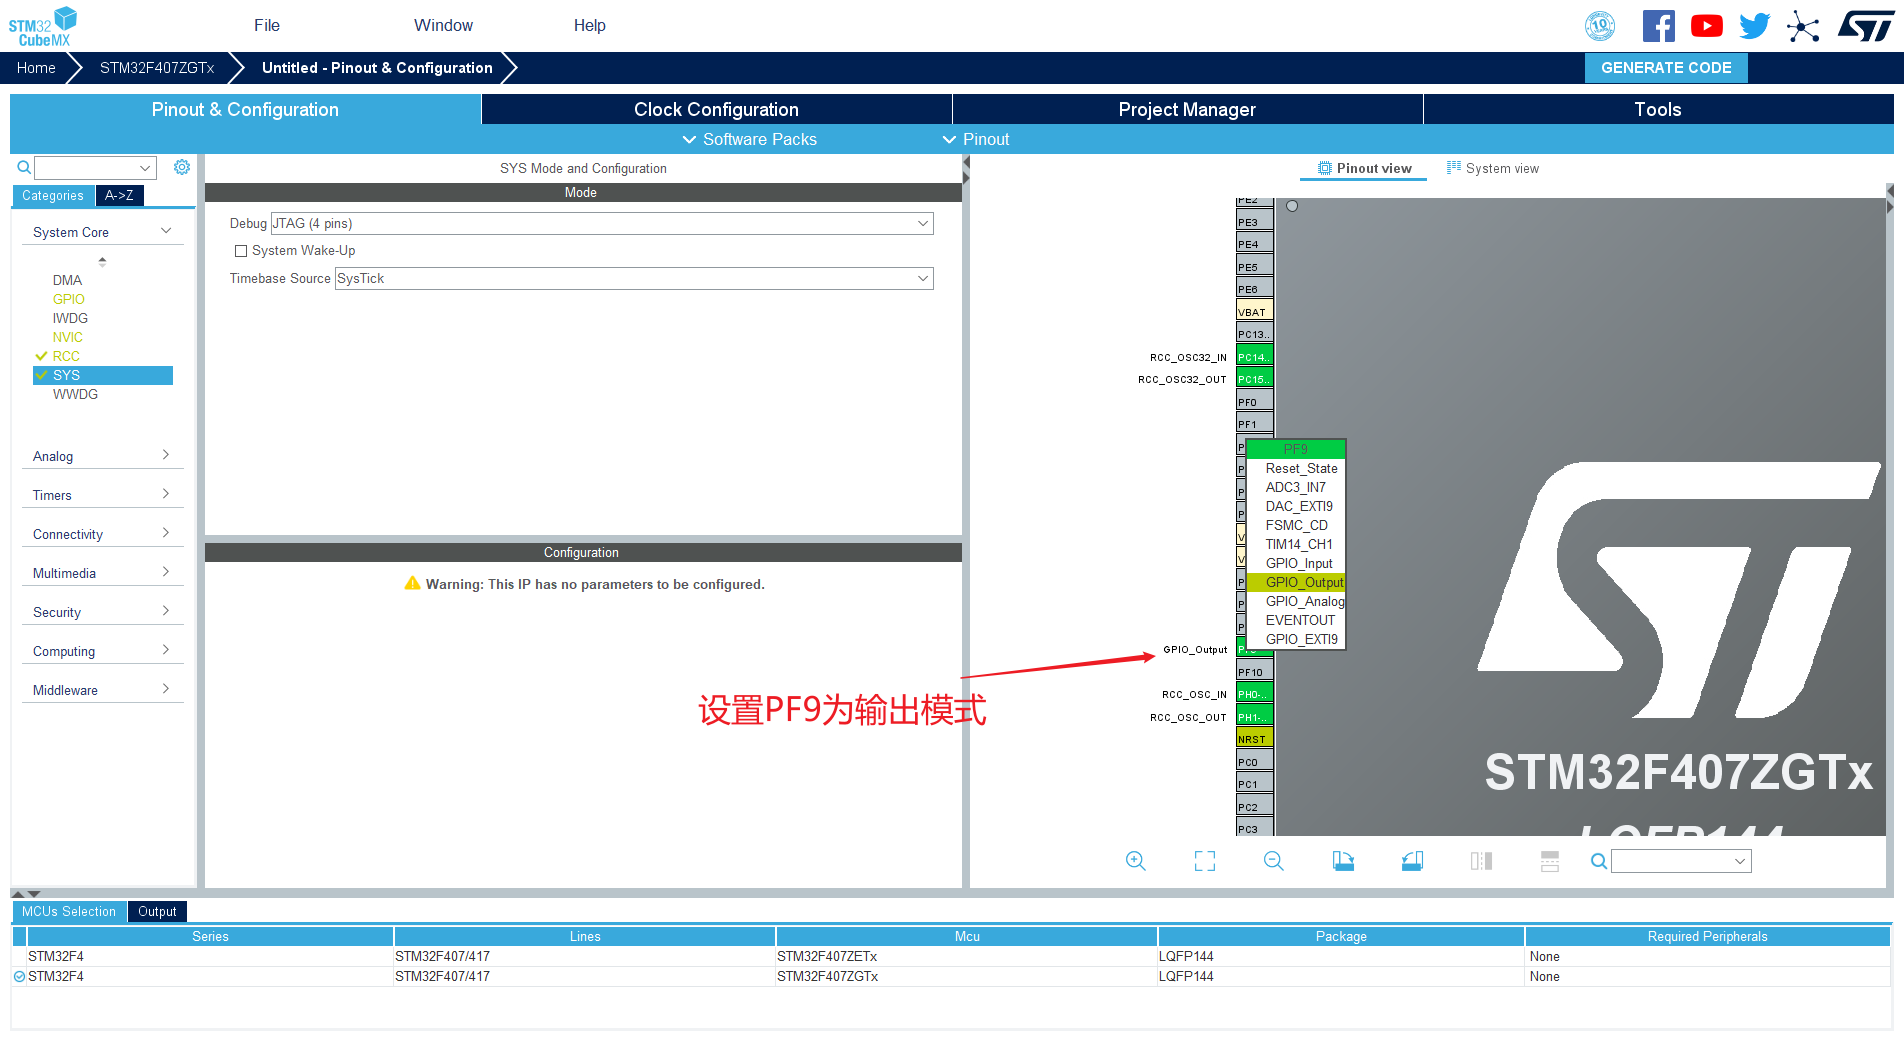Image resolution: width=1904 pixels, height=1041 pixels.
Task: Select the STM32F407ZGTx row radio marker
Action: [x=19, y=977]
